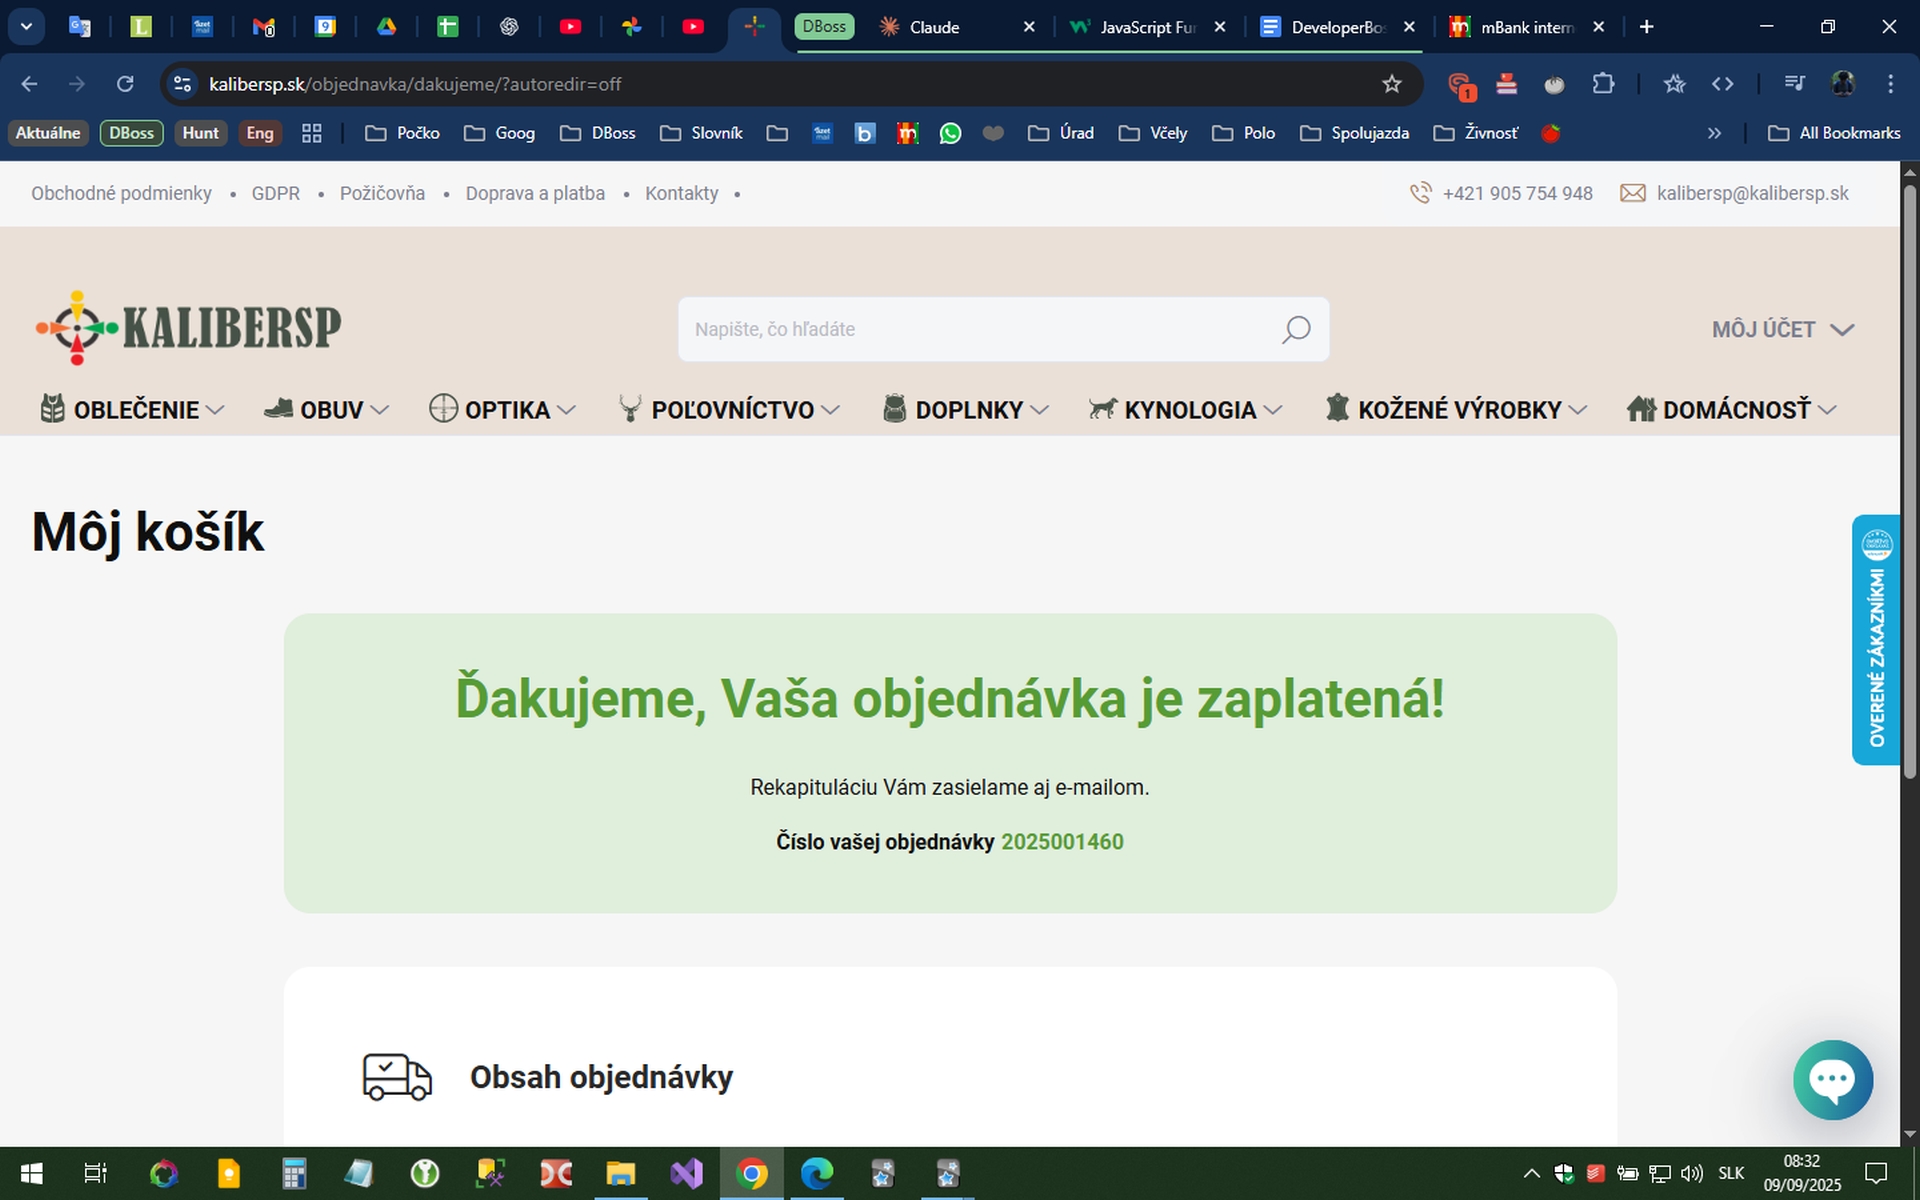Click the Kalibersp logo
The height and width of the screenshot is (1200, 1920).
[x=189, y=327]
